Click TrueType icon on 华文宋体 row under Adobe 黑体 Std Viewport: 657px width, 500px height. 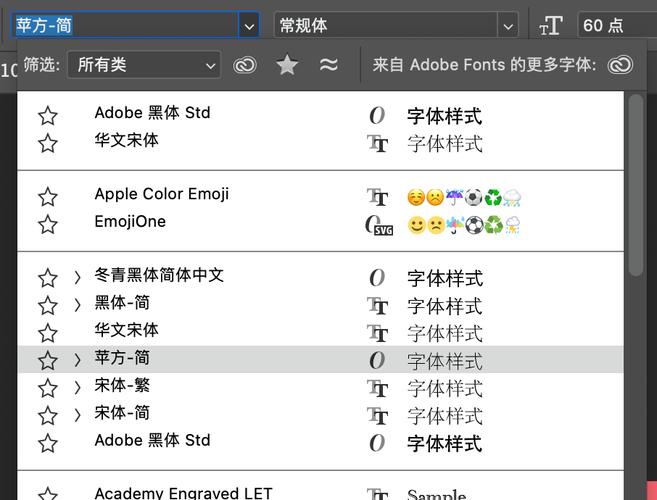point(378,143)
